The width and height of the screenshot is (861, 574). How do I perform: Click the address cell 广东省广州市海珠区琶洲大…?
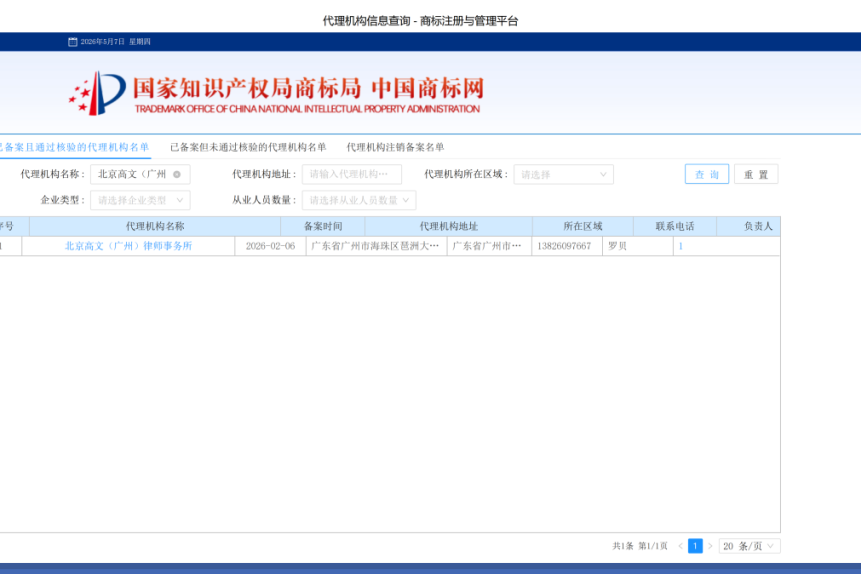[x=376, y=246]
